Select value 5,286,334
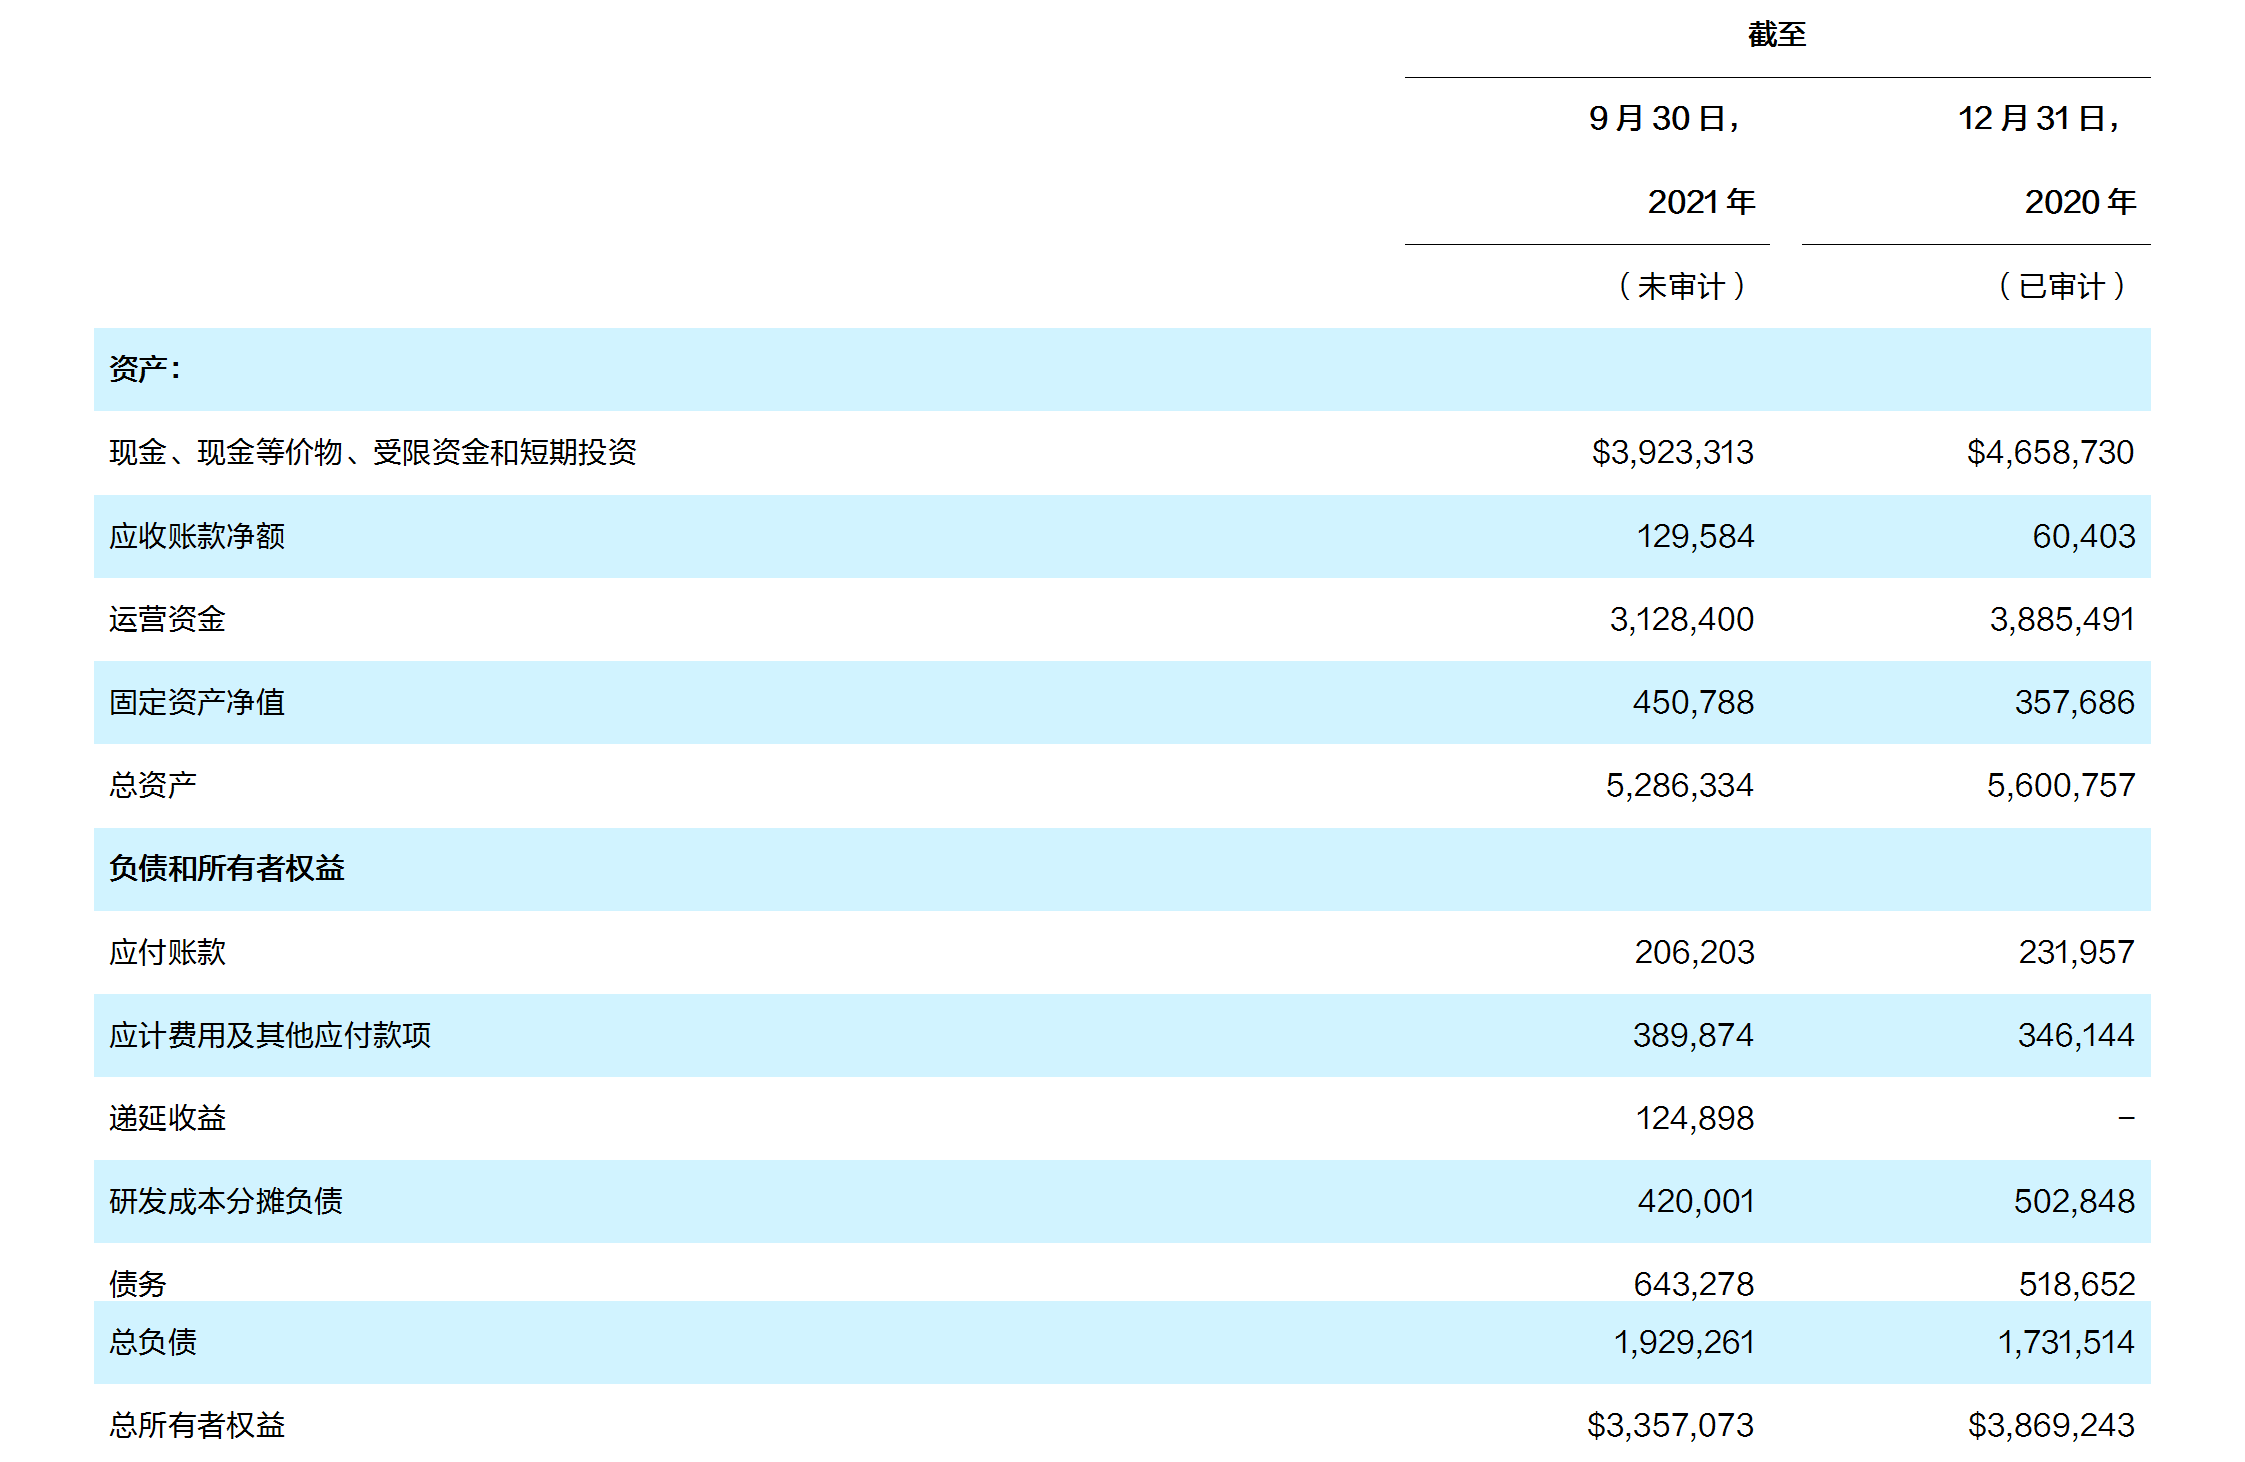This screenshot has width=2245, height=1462. point(1680,785)
